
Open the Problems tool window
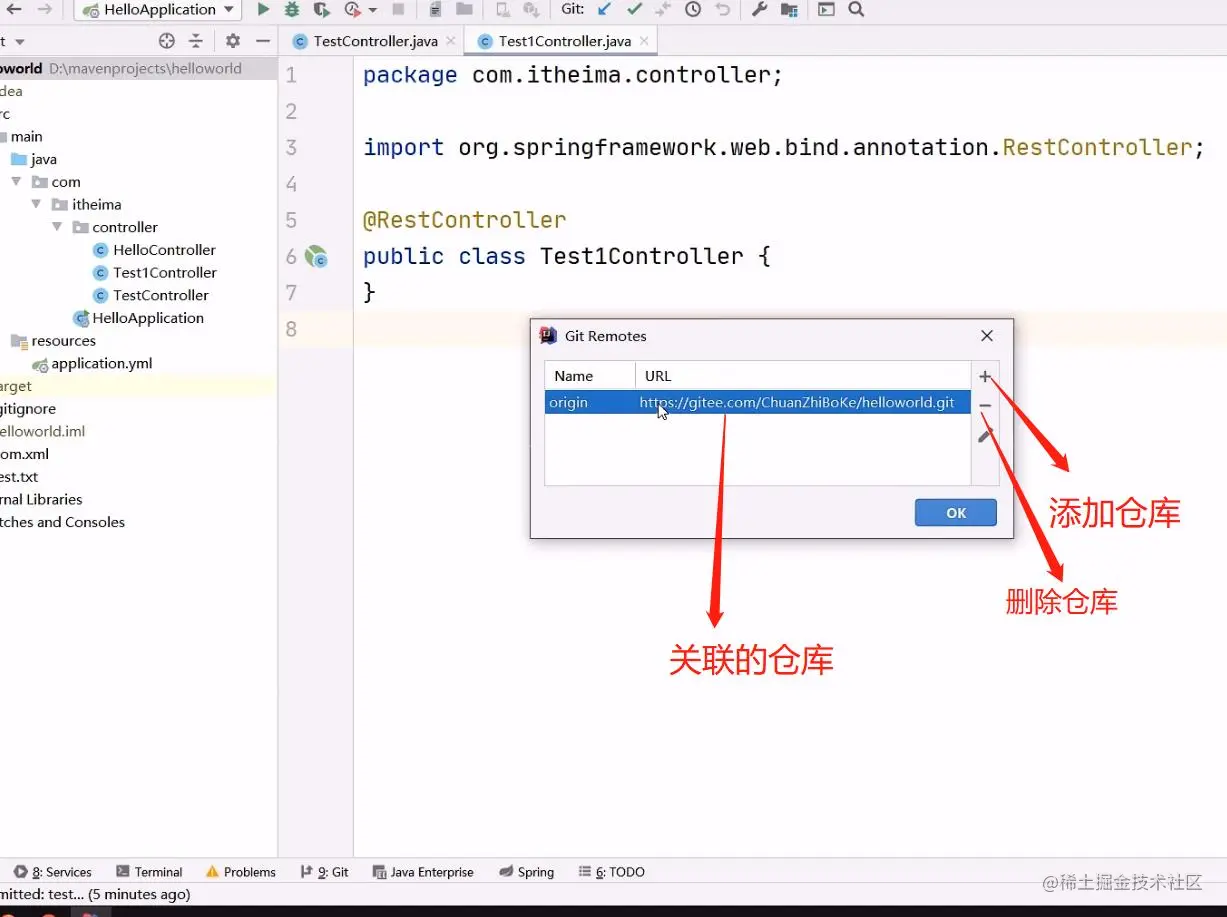tap(240, 872)
